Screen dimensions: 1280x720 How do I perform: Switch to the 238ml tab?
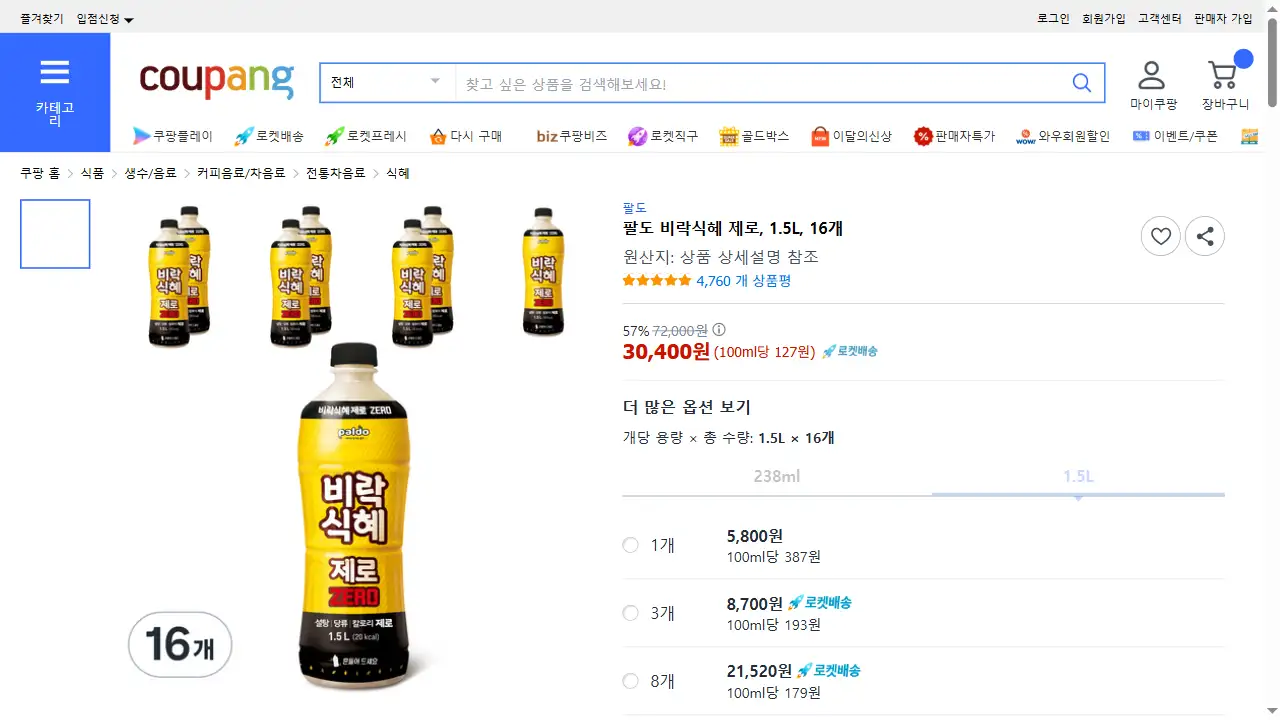[x=777, y=476]
